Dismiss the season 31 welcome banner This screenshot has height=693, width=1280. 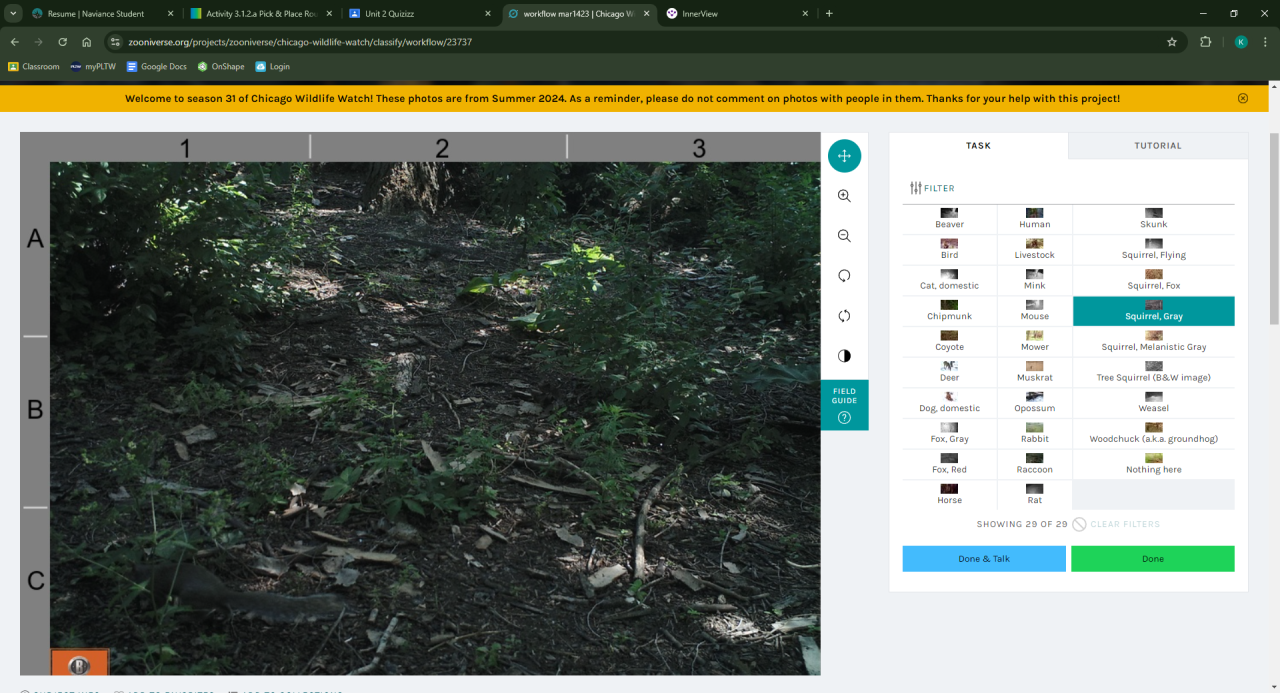[1243, 98]
